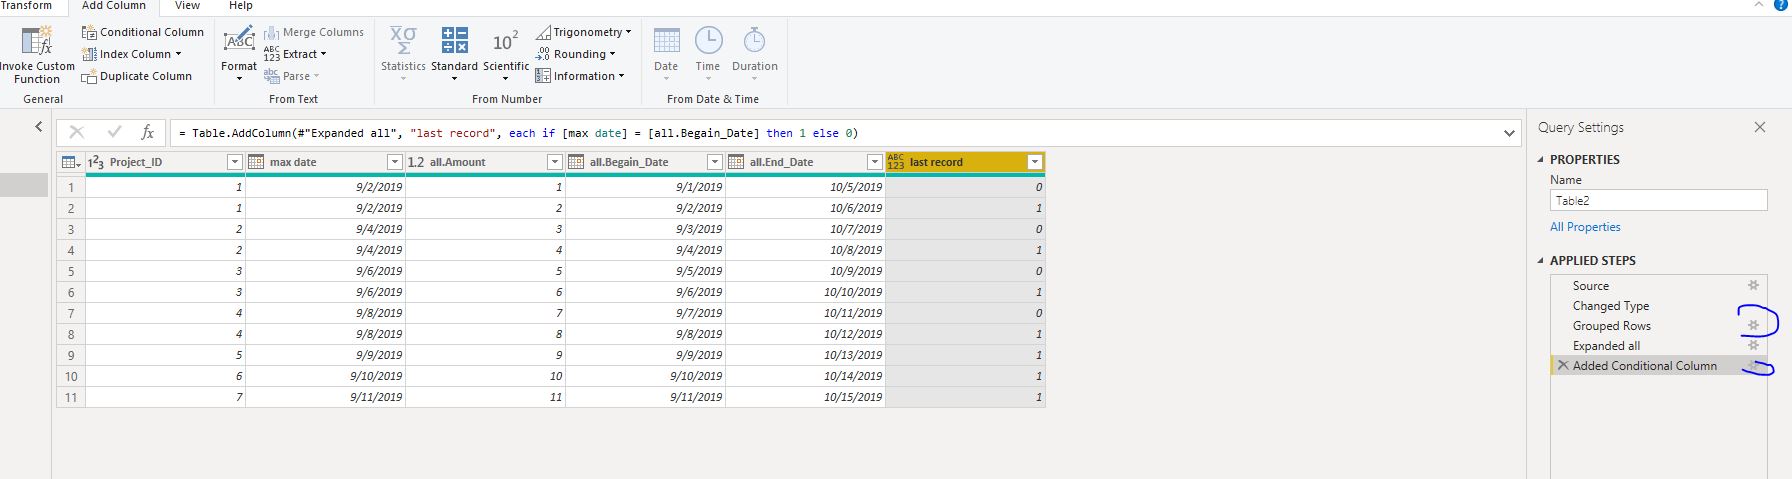This screenshot has height=479, width=1792.
Task: Open the Project_ID column filter dropdown
Action: tap(235, 162)
